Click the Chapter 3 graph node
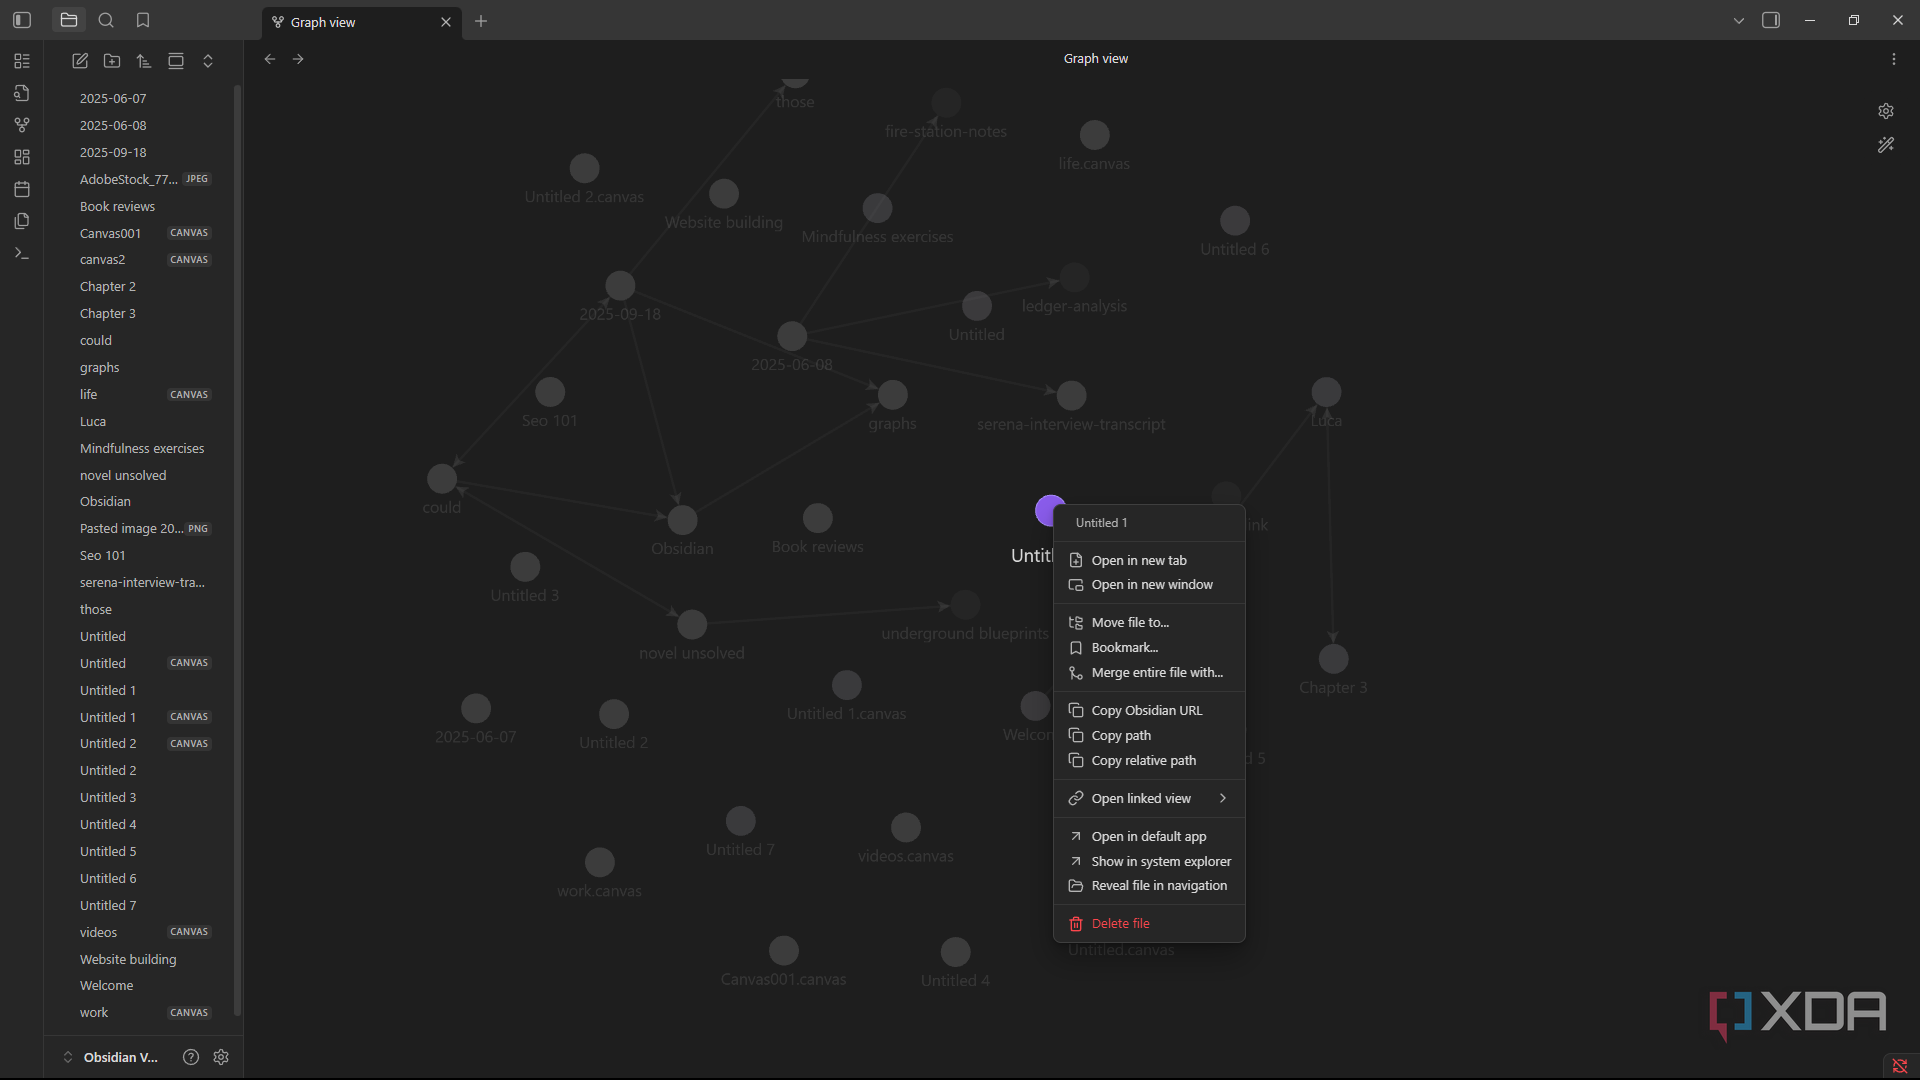 click(1333, 659)
